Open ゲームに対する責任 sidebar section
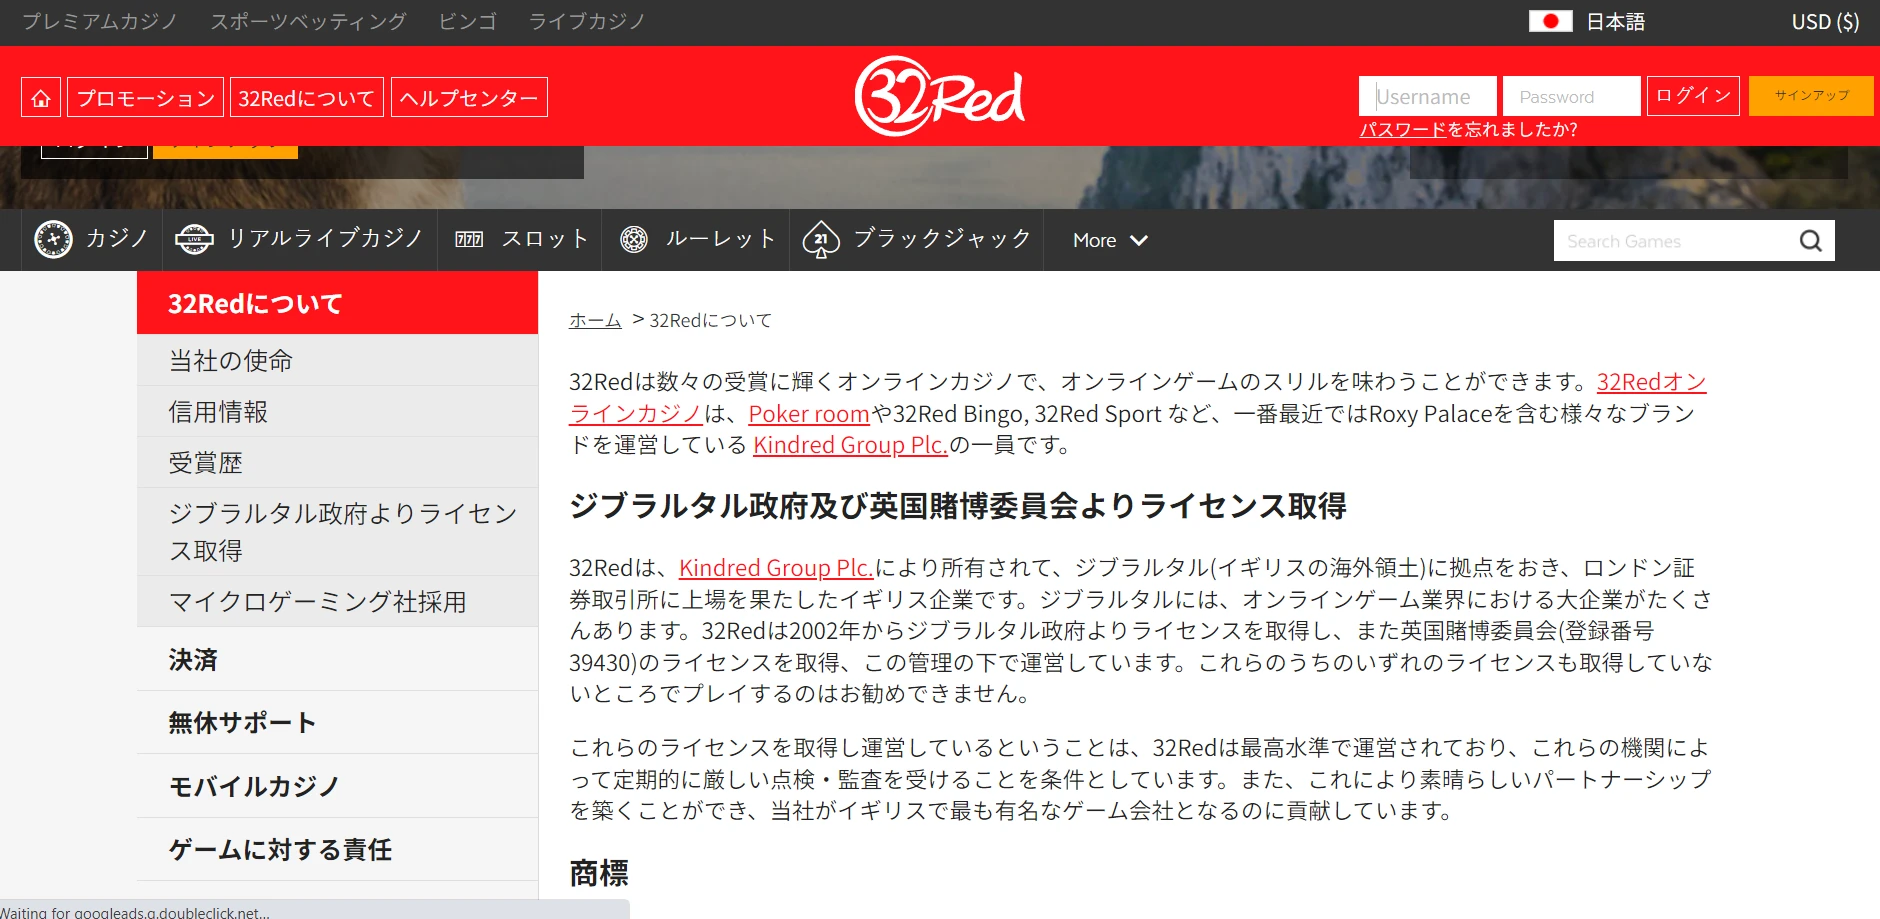 coord(338,849)
